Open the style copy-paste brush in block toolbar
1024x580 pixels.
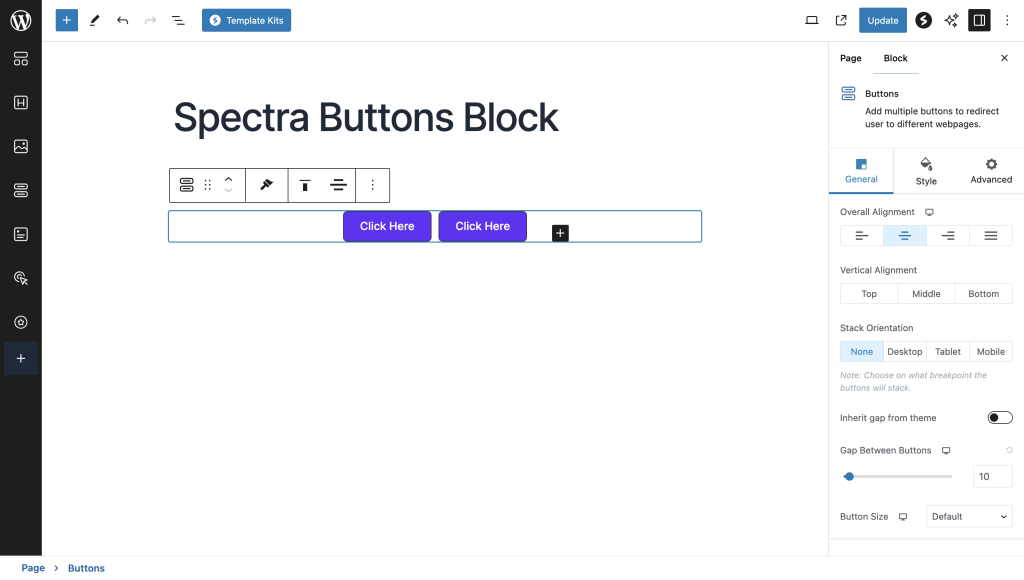click(x=266, y=185)
